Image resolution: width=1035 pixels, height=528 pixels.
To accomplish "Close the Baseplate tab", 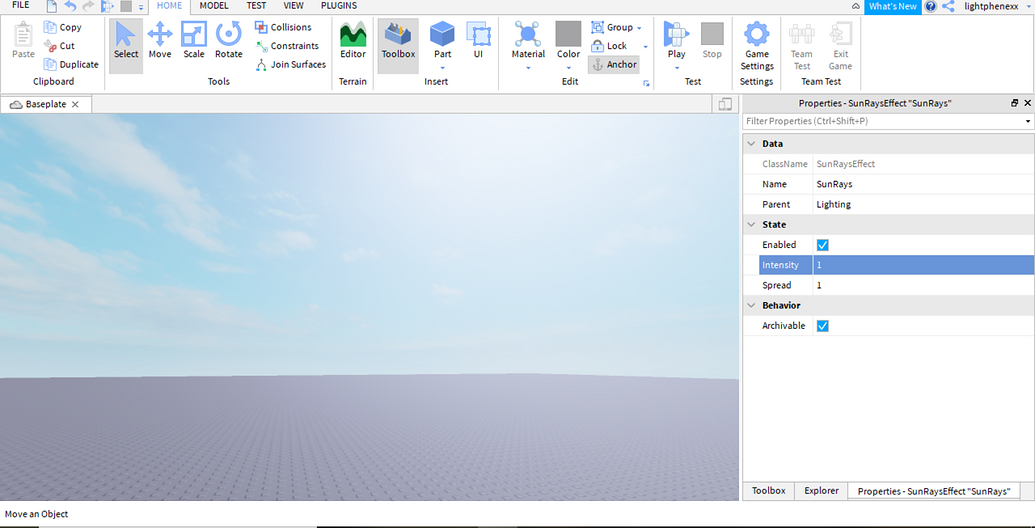I will 75,104.
